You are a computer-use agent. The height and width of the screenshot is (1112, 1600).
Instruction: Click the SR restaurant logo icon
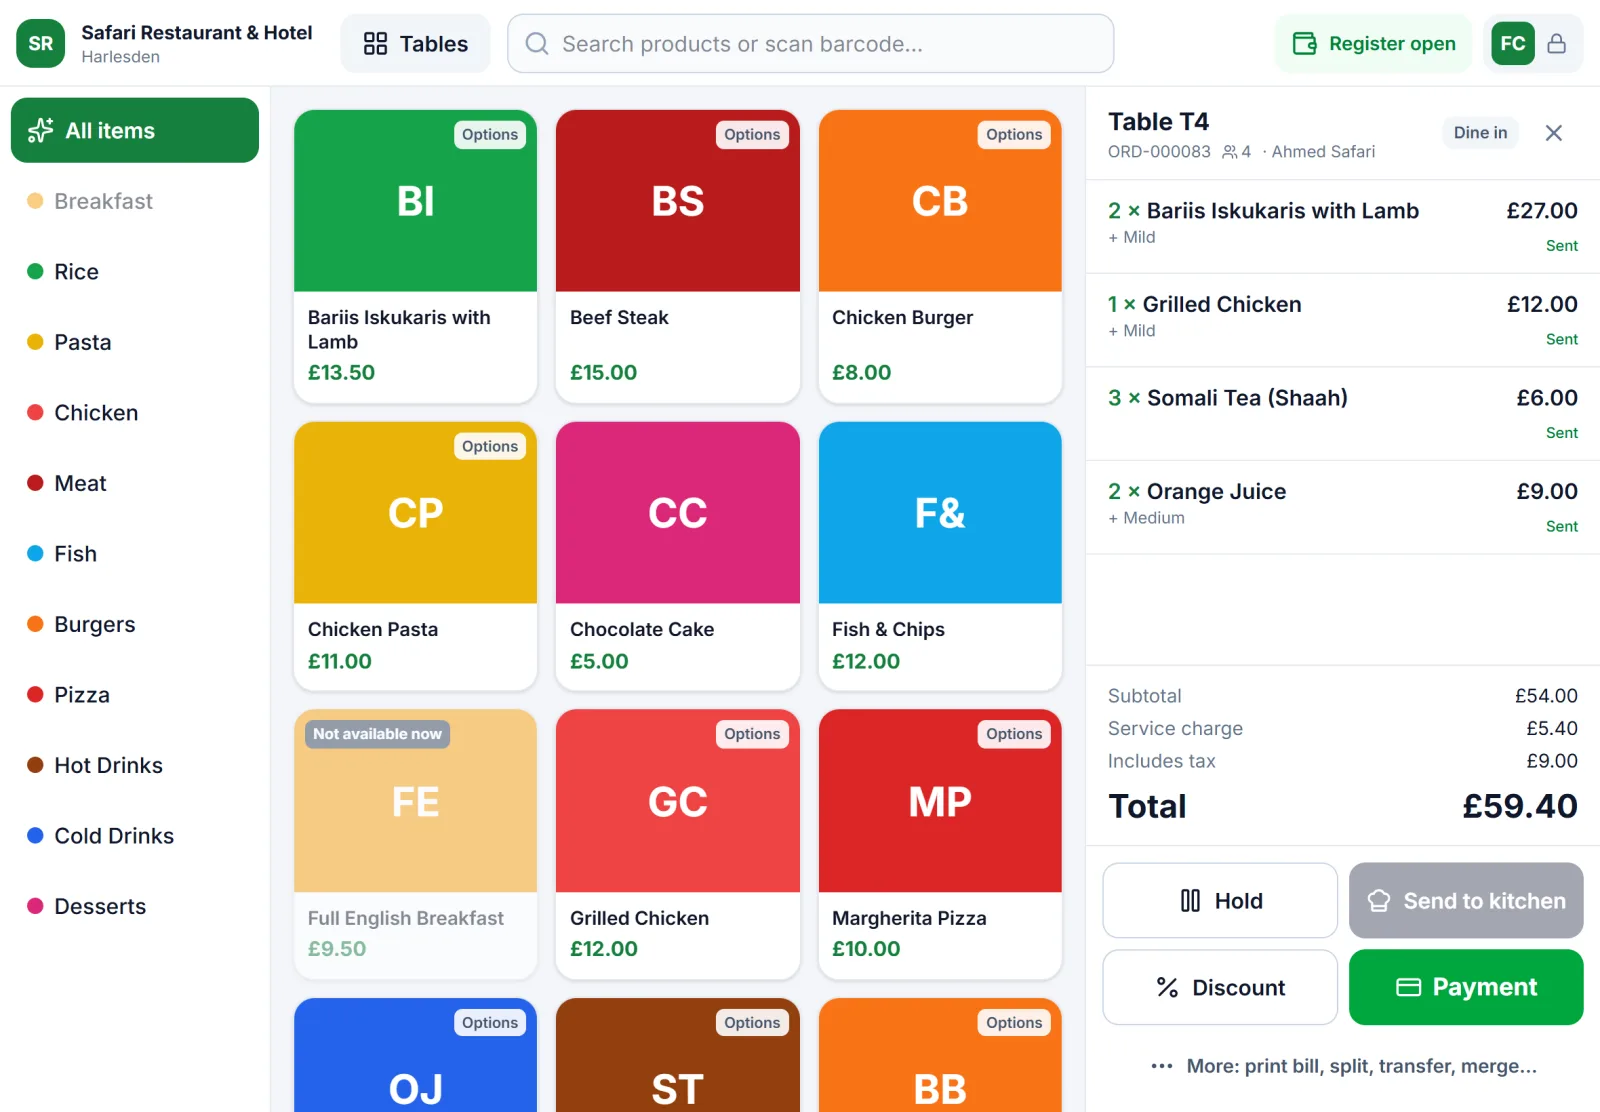click(x=41, y=44)
